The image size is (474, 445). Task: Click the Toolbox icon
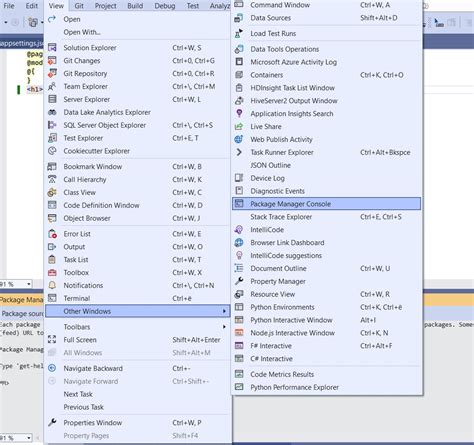(52, 273)
